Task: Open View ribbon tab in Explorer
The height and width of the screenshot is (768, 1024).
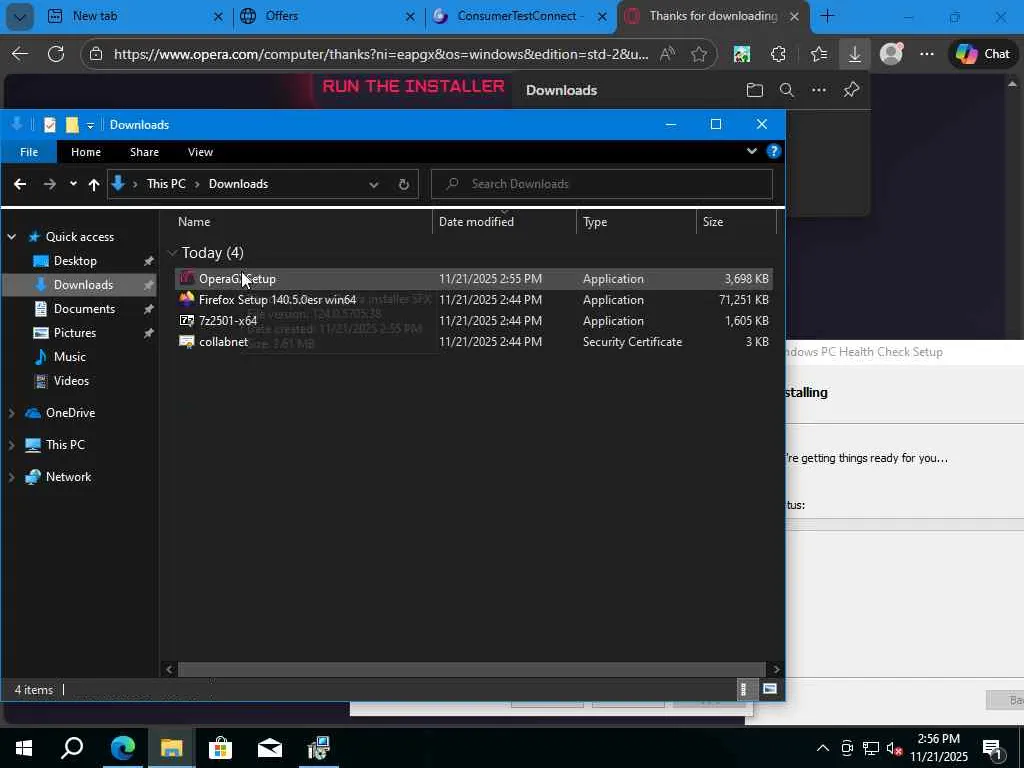Action: pyautogui.click(x=200, y=152)
